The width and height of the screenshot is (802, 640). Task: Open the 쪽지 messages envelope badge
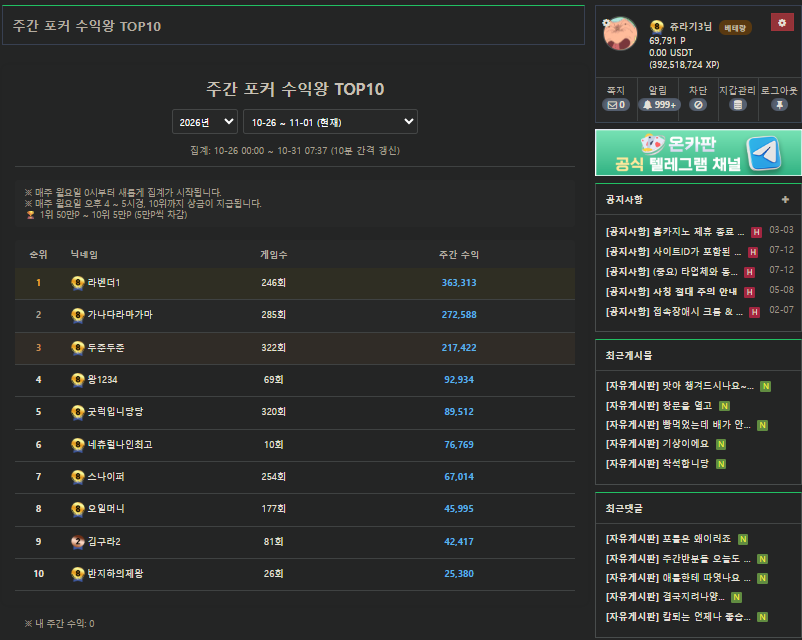tap(616, 105)
